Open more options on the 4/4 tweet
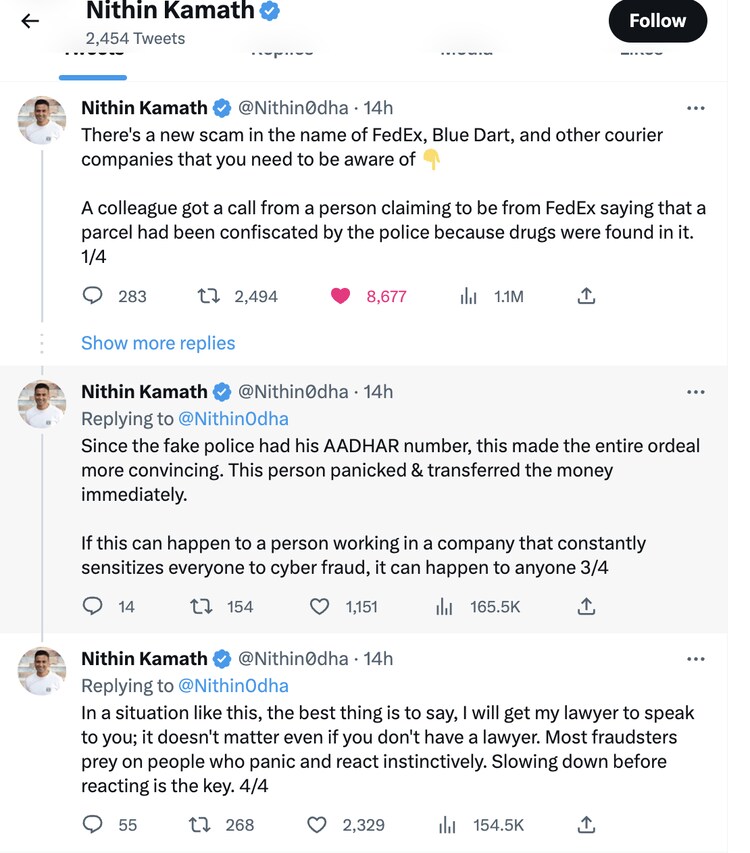 [696, 659]
